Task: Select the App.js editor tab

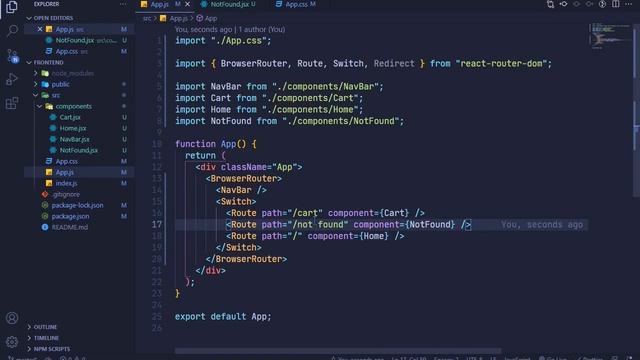Action: [160, 4]
